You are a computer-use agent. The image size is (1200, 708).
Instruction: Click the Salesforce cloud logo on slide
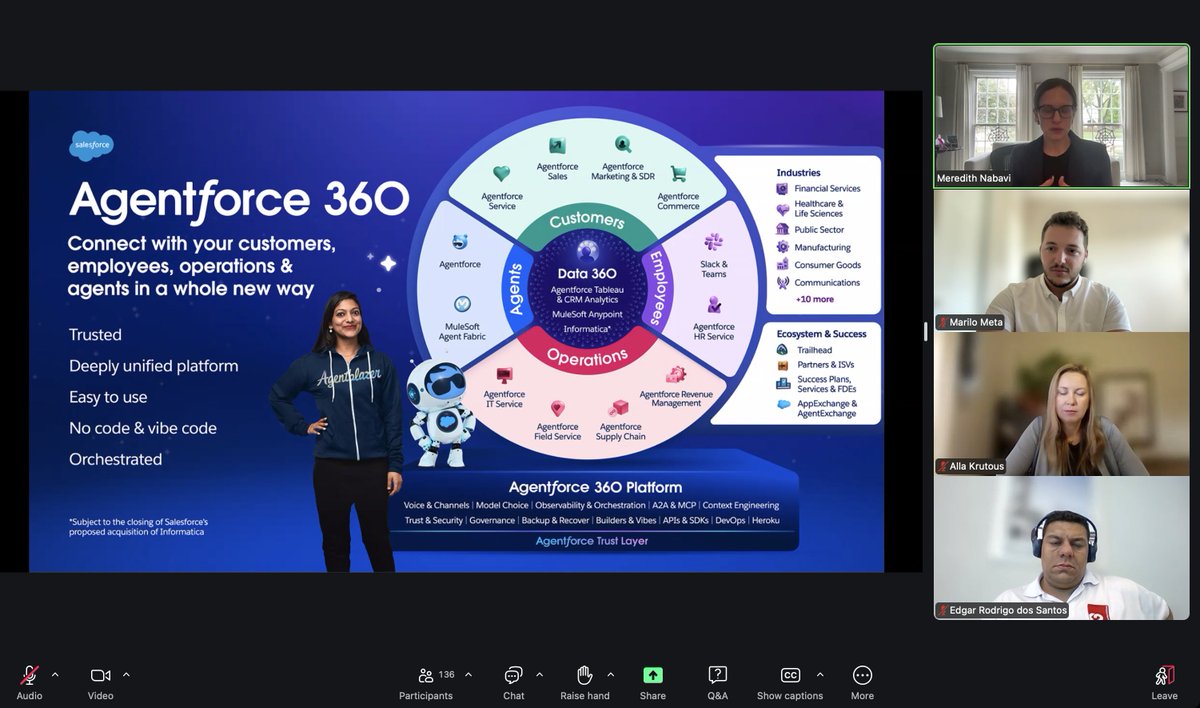(92, 145)
